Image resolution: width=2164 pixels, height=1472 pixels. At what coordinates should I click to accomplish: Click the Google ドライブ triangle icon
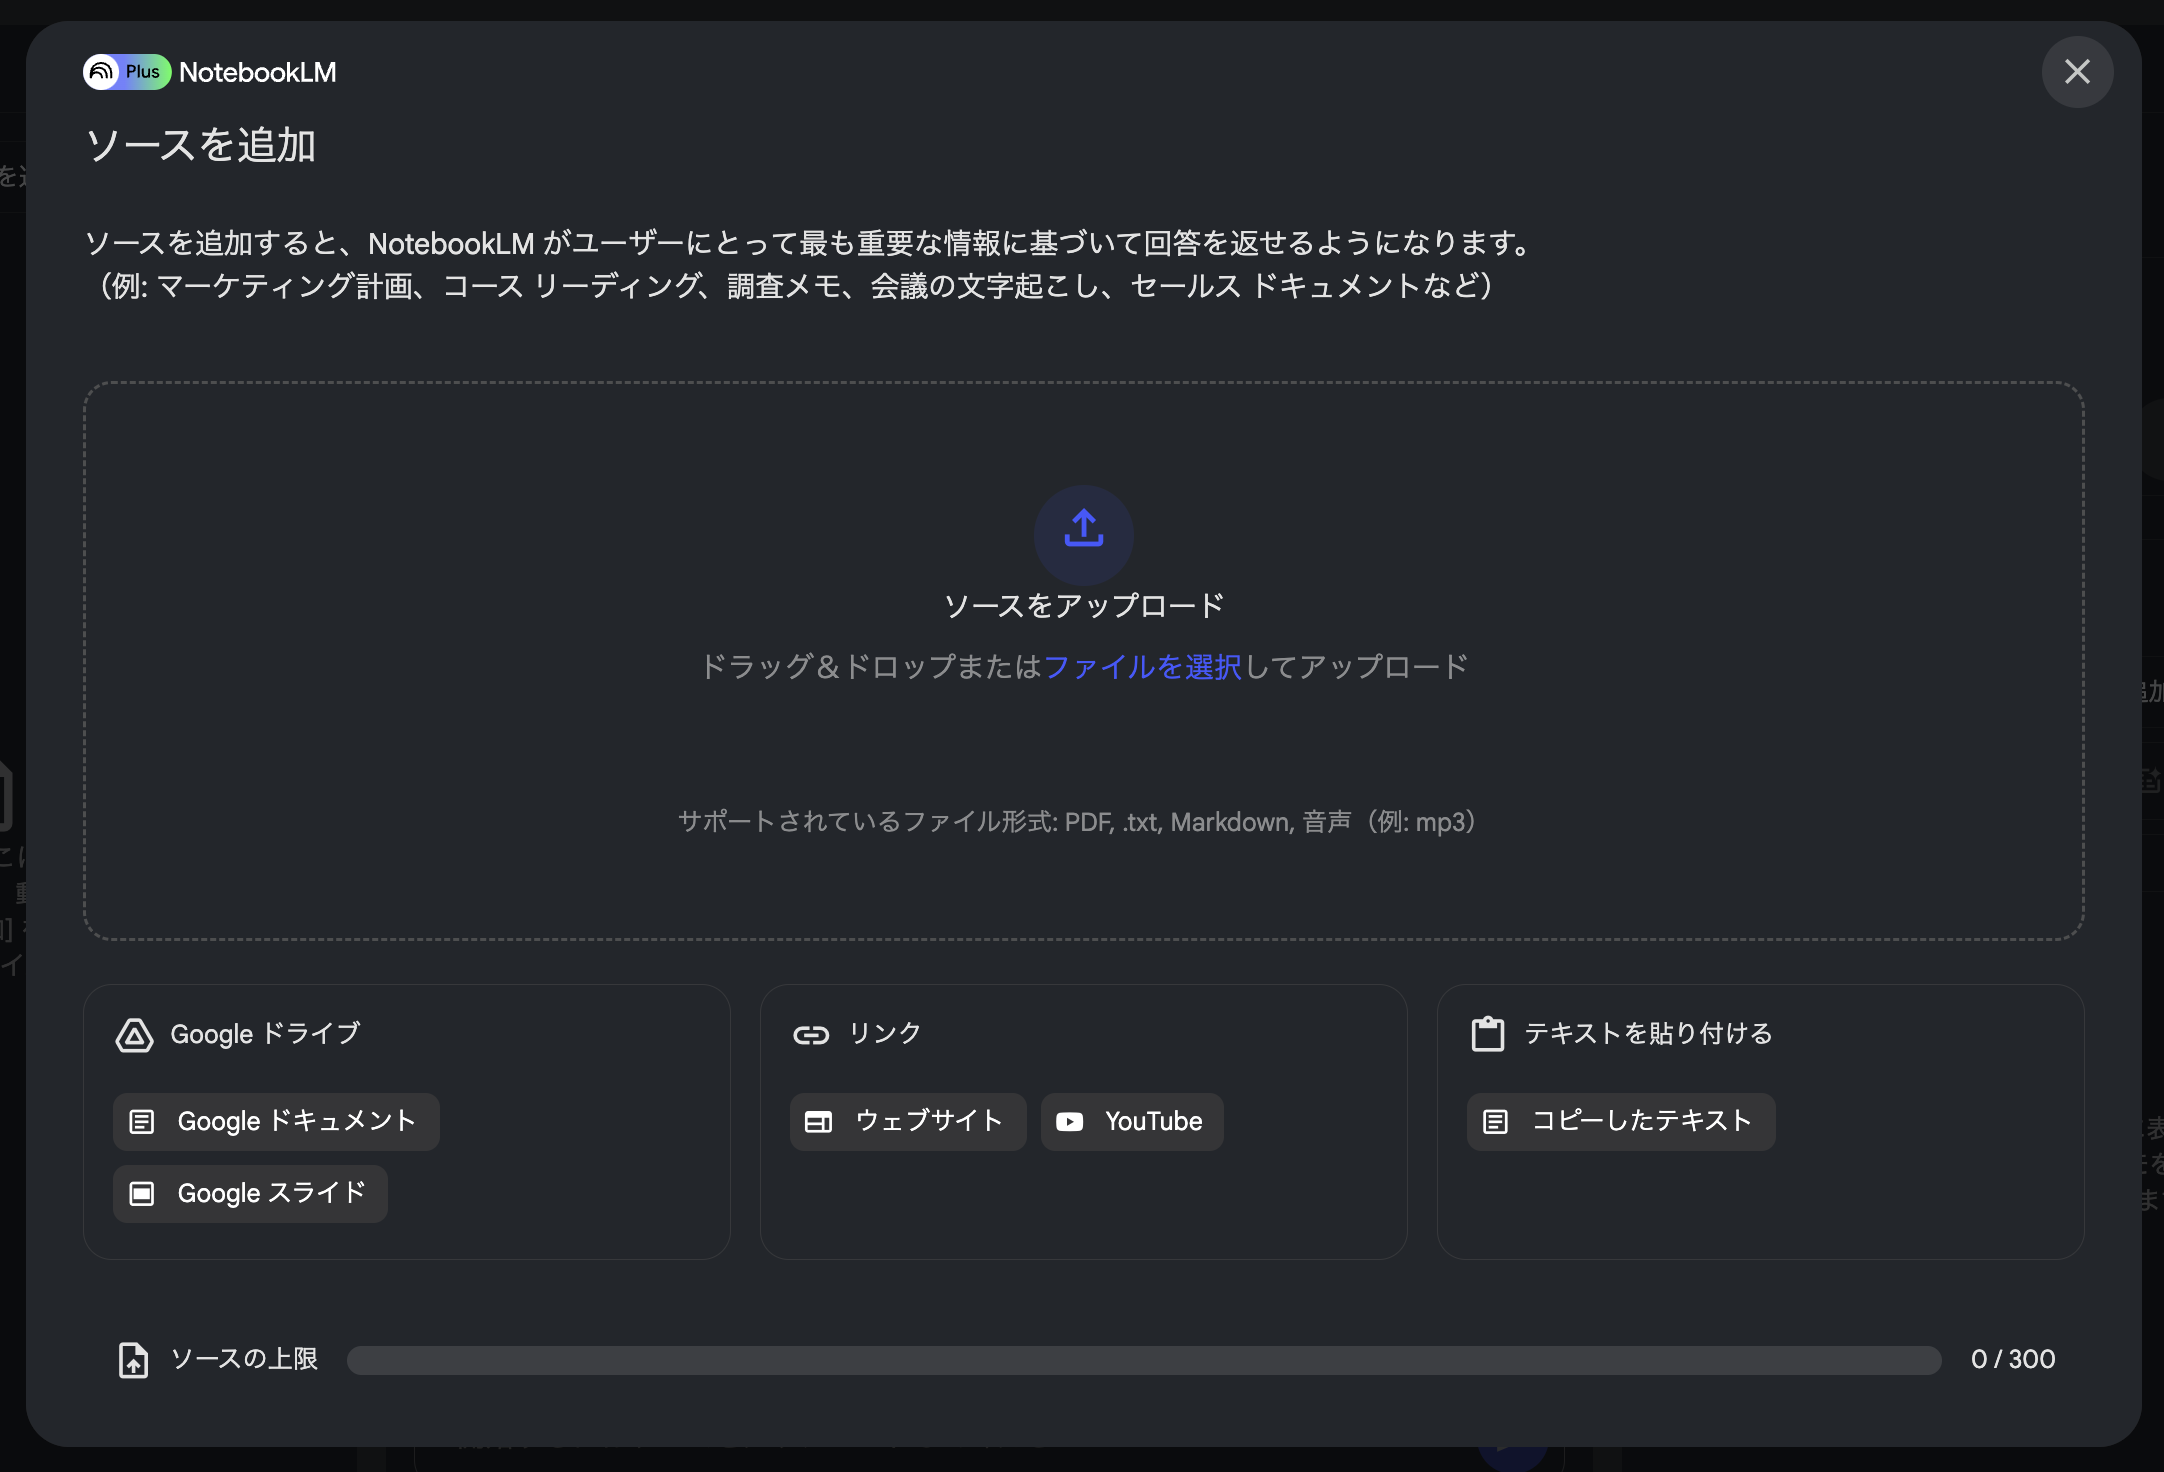[x=137, y=1034]
